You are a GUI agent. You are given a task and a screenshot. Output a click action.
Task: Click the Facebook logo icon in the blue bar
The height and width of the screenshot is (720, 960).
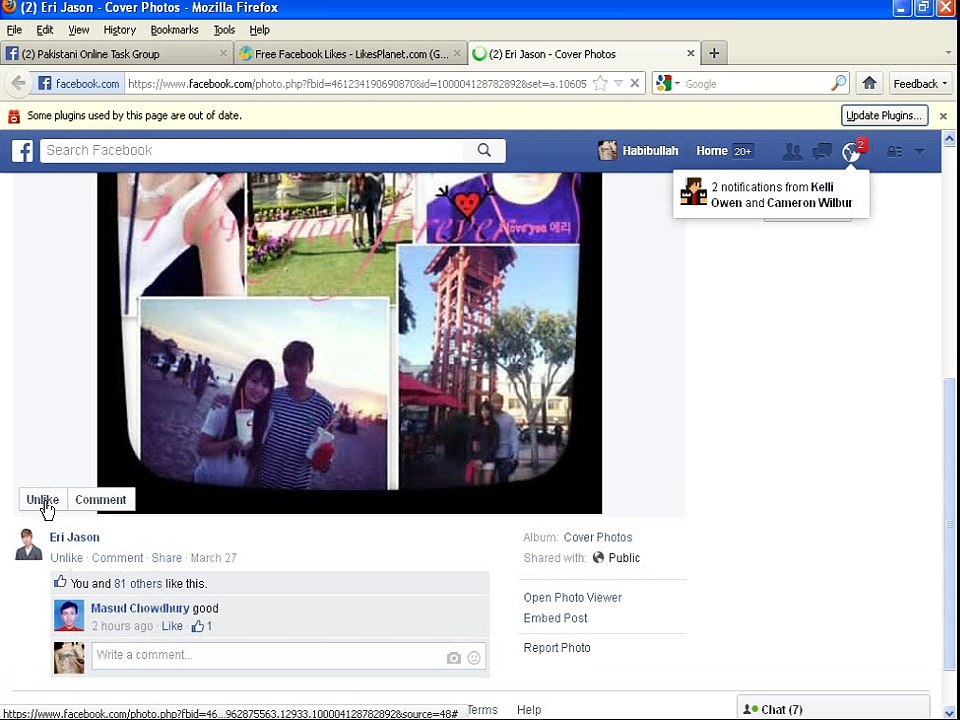pos(23,151)
